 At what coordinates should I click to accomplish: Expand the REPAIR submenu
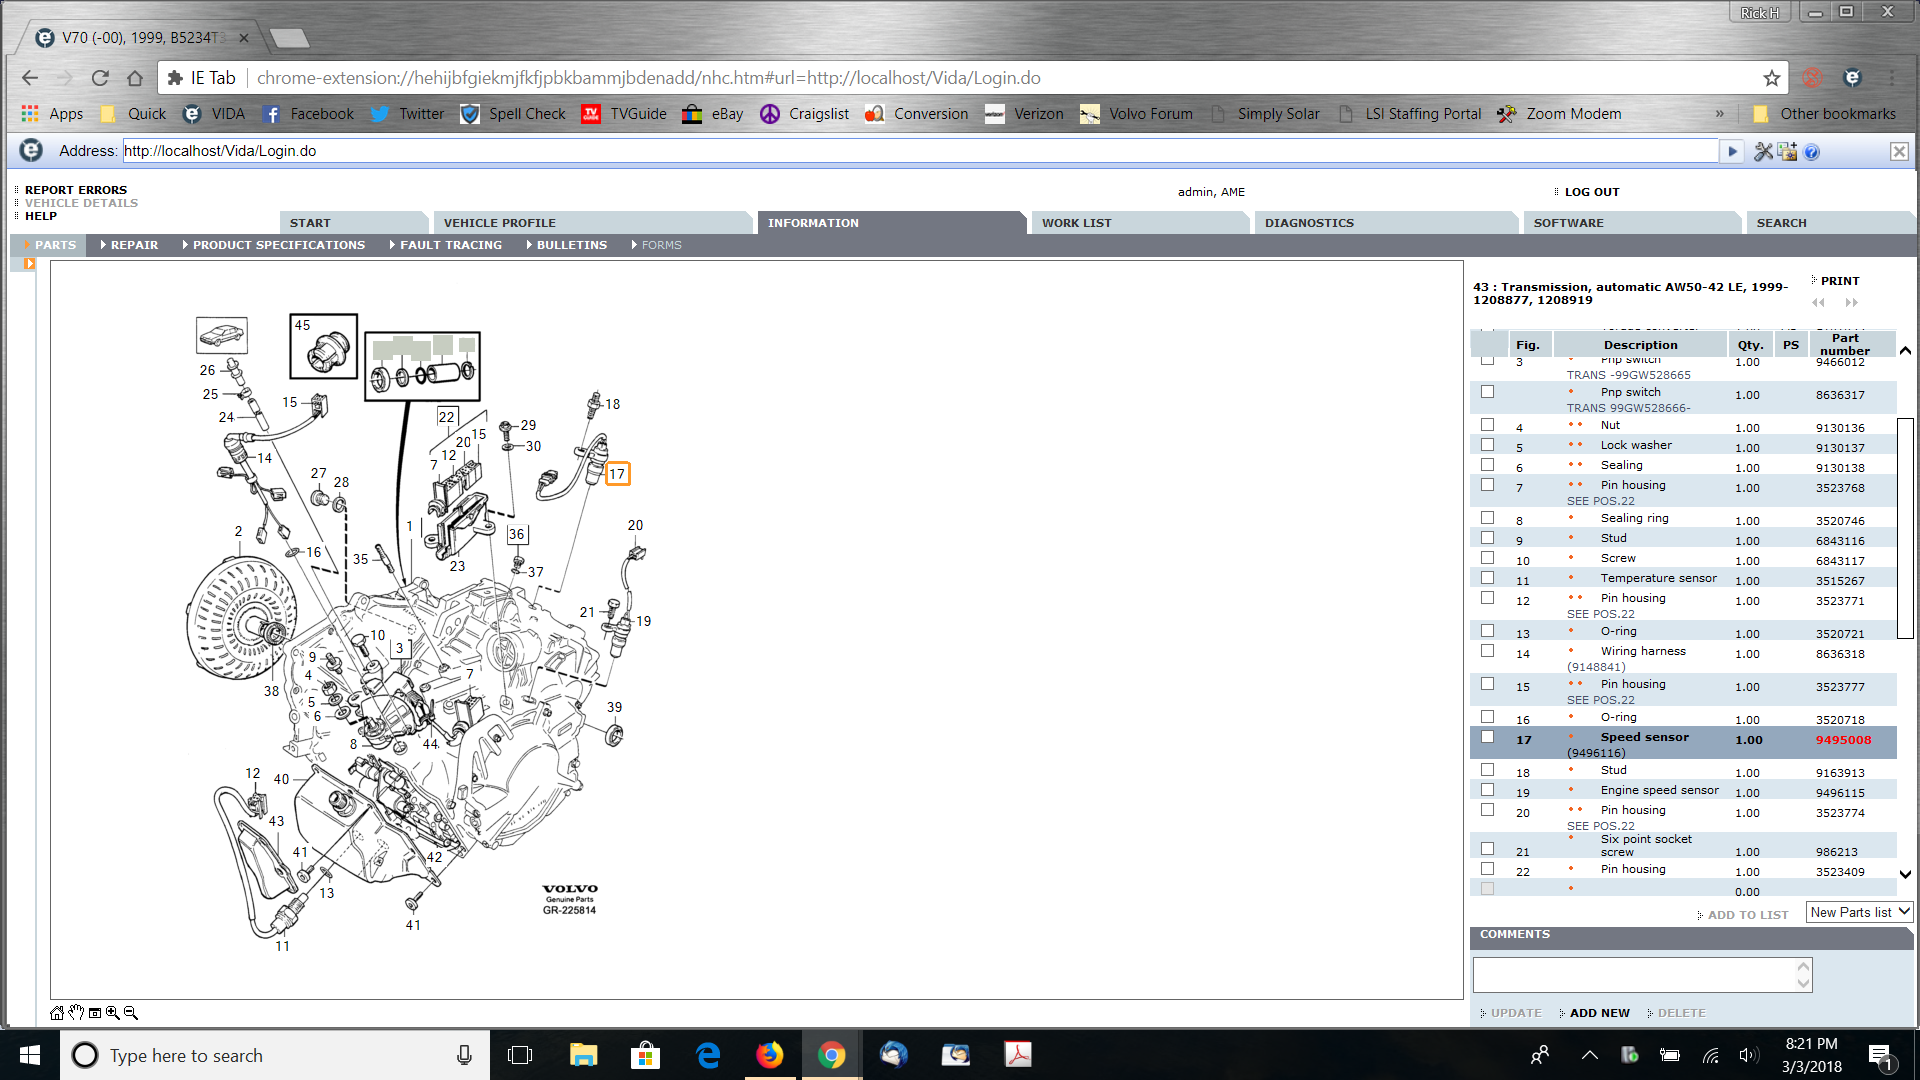click(134, 245)
